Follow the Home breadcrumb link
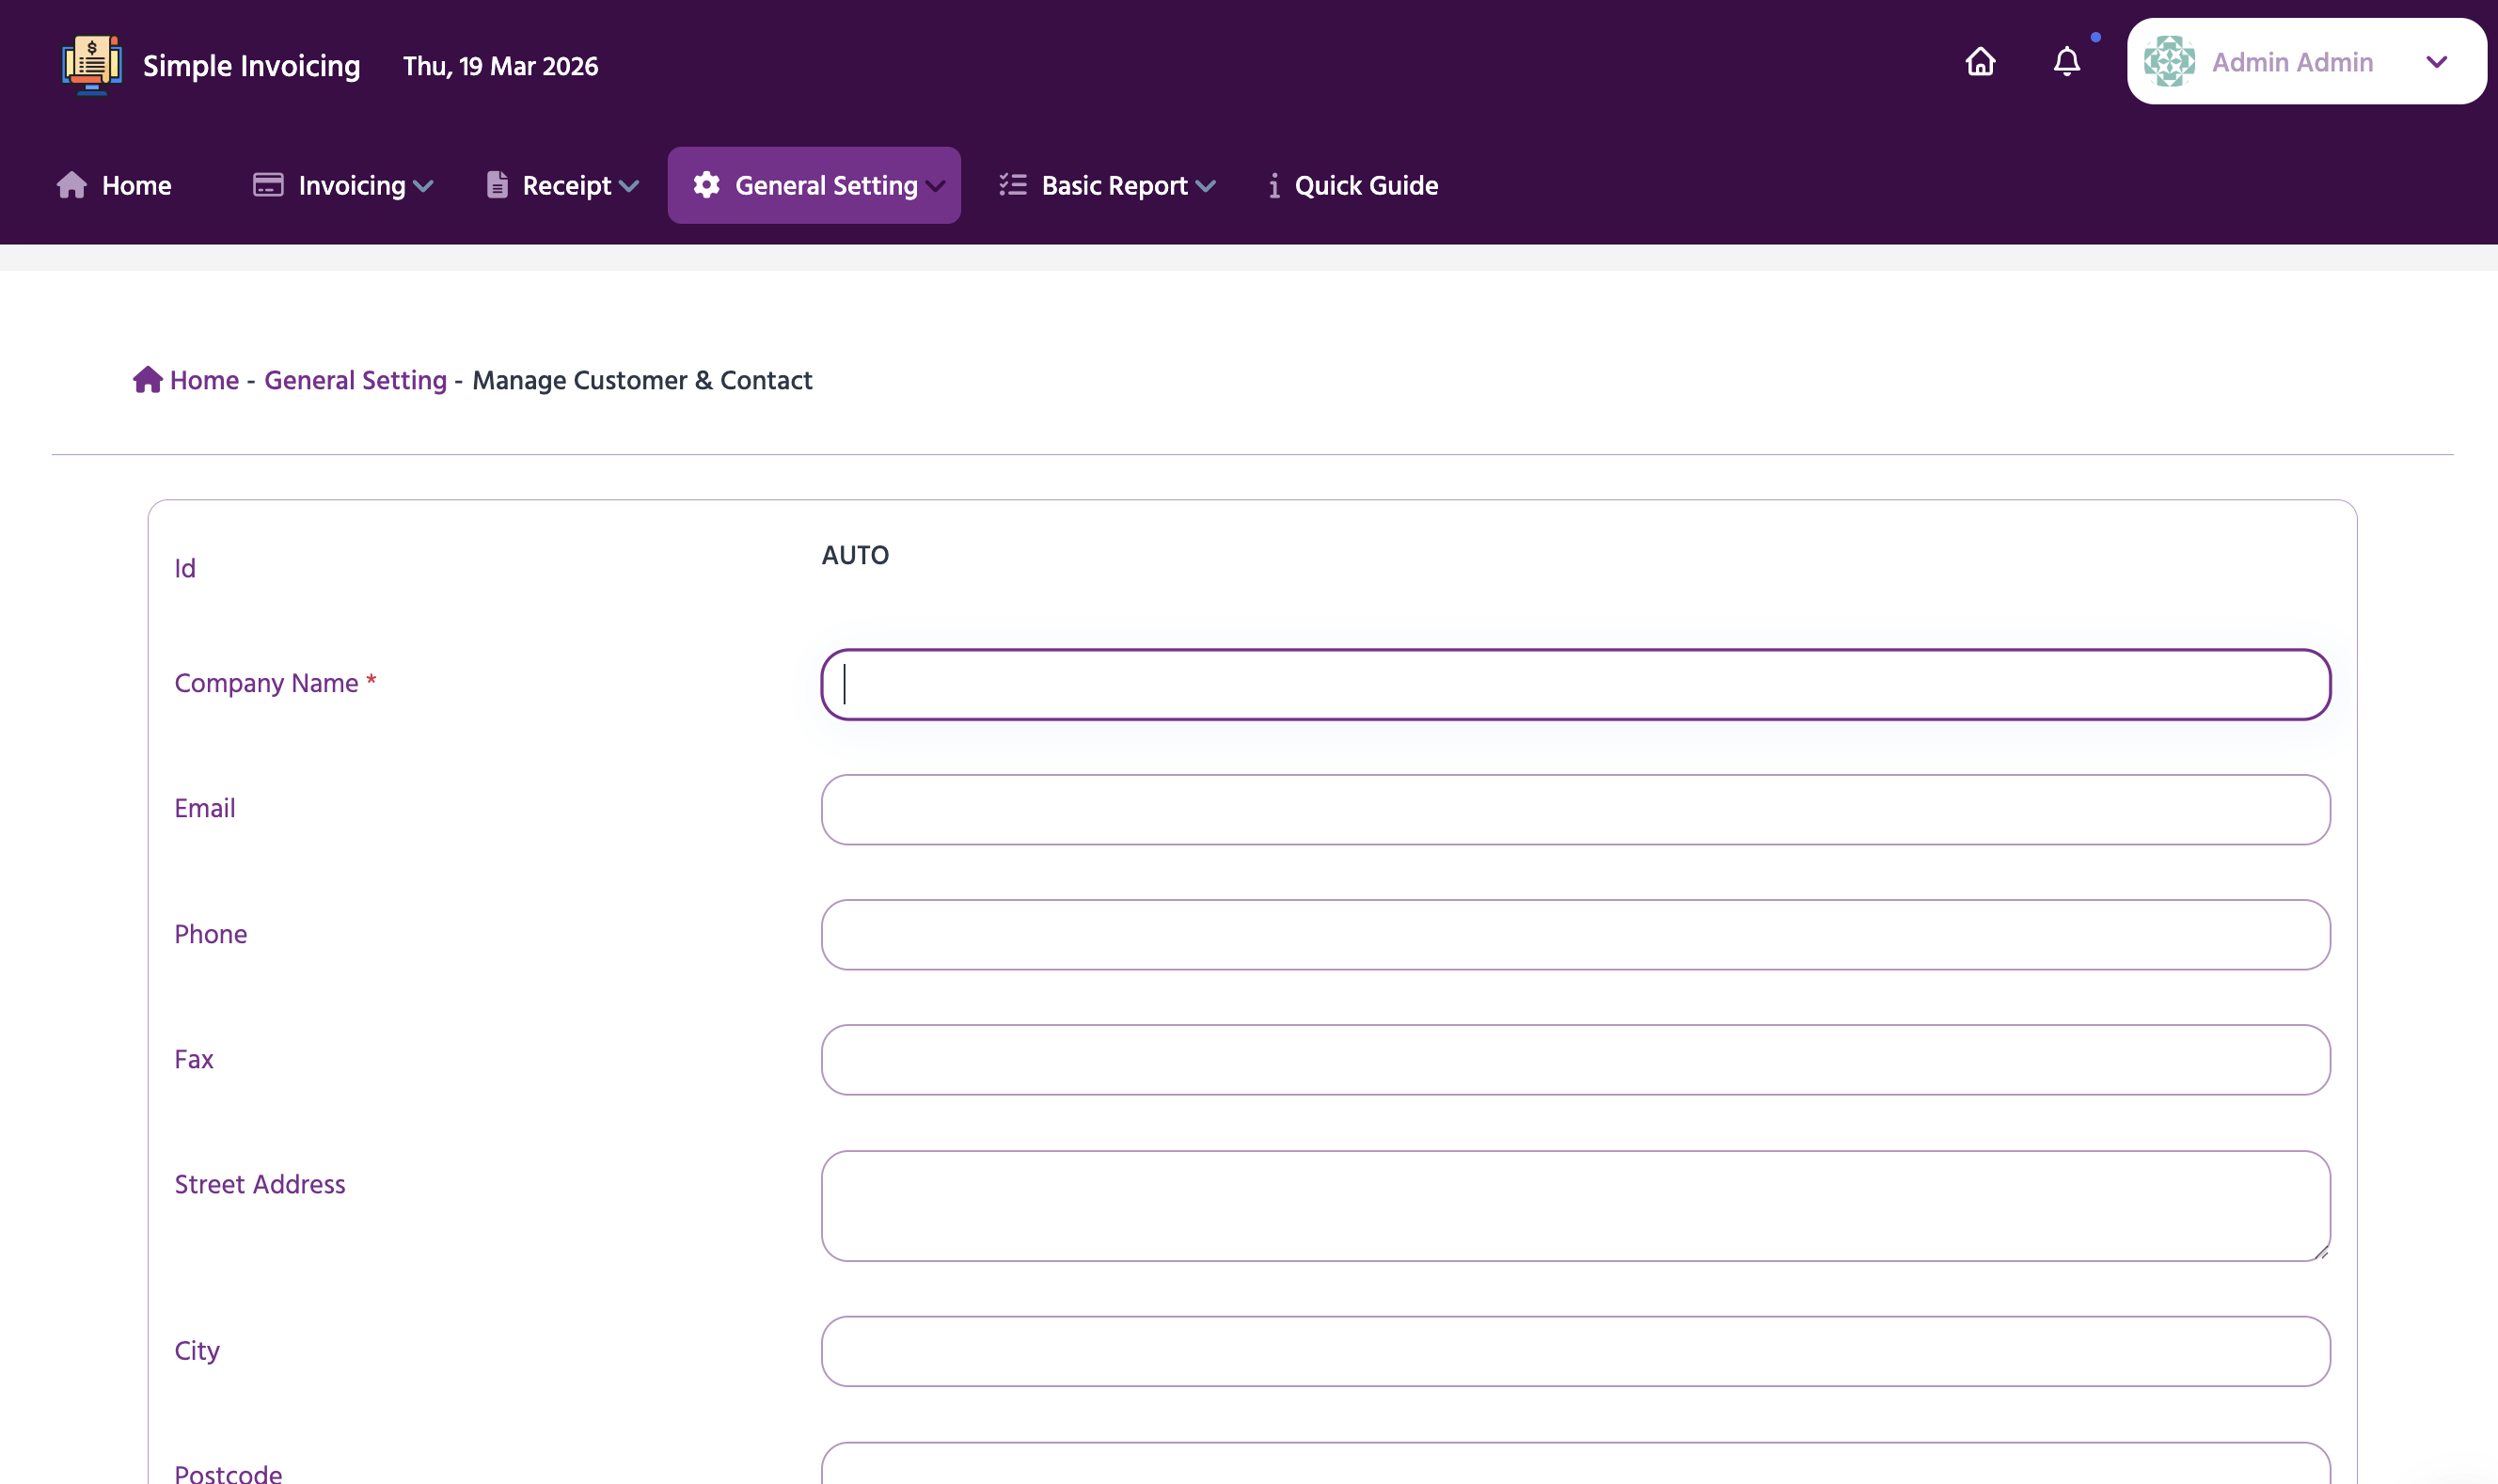This screenshot has width=2498, height=1484. [x=204, y=380]
